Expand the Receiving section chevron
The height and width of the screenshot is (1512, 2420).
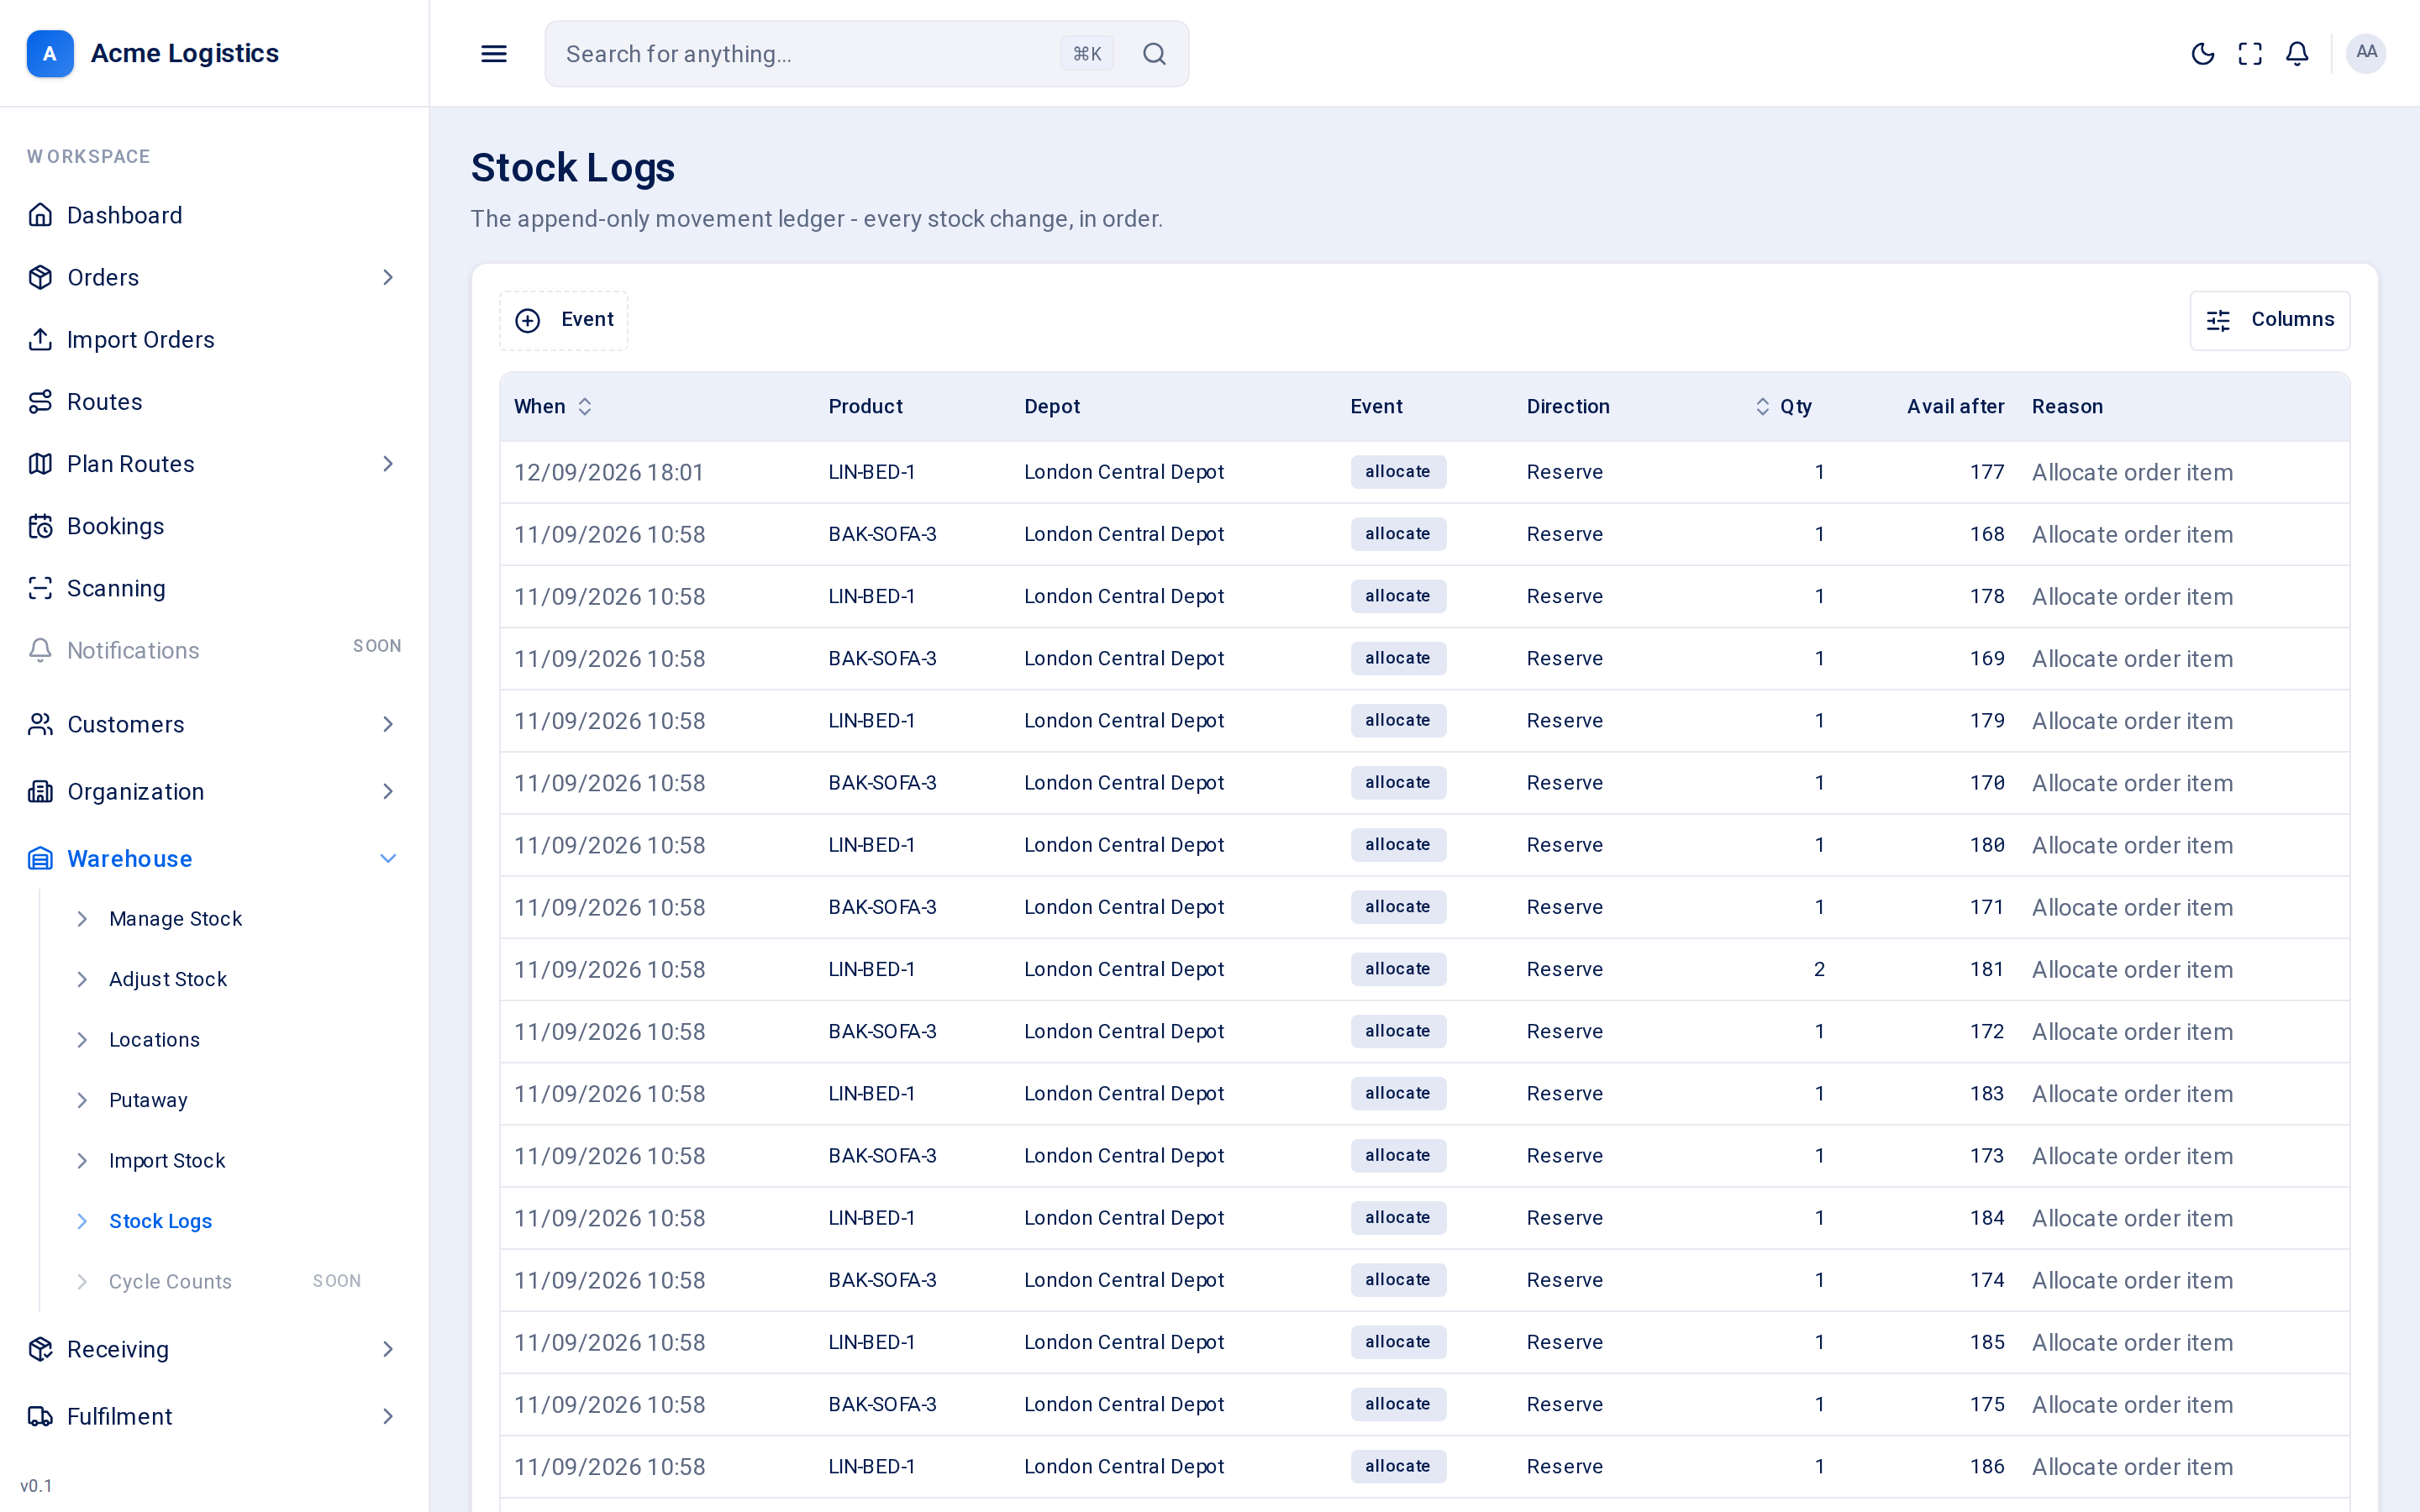point(388,1349)
